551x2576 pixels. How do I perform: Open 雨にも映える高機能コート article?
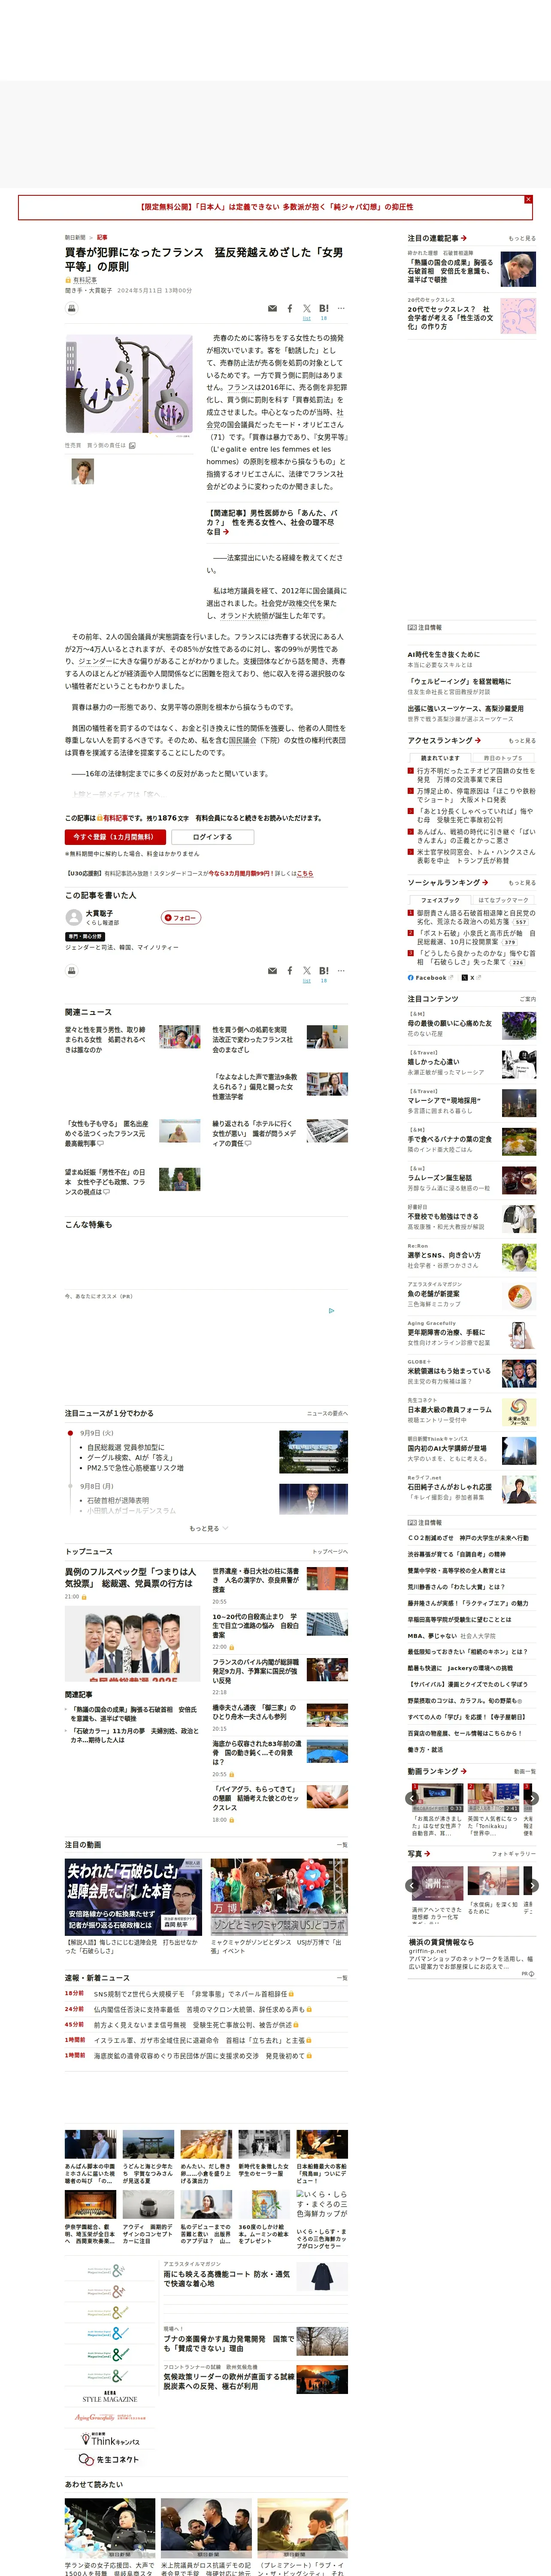coord(227,2279)
